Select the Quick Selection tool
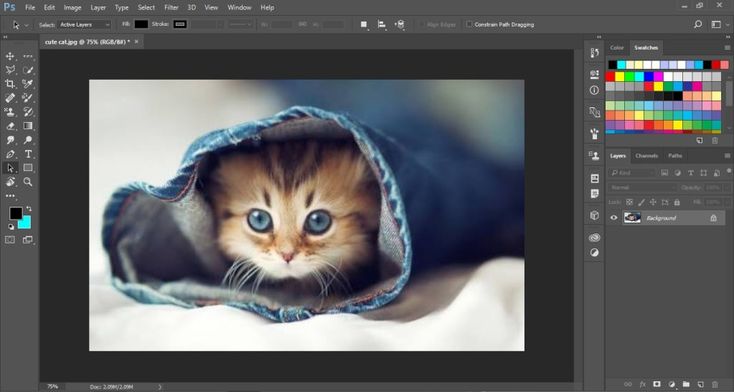 point(28,70)
